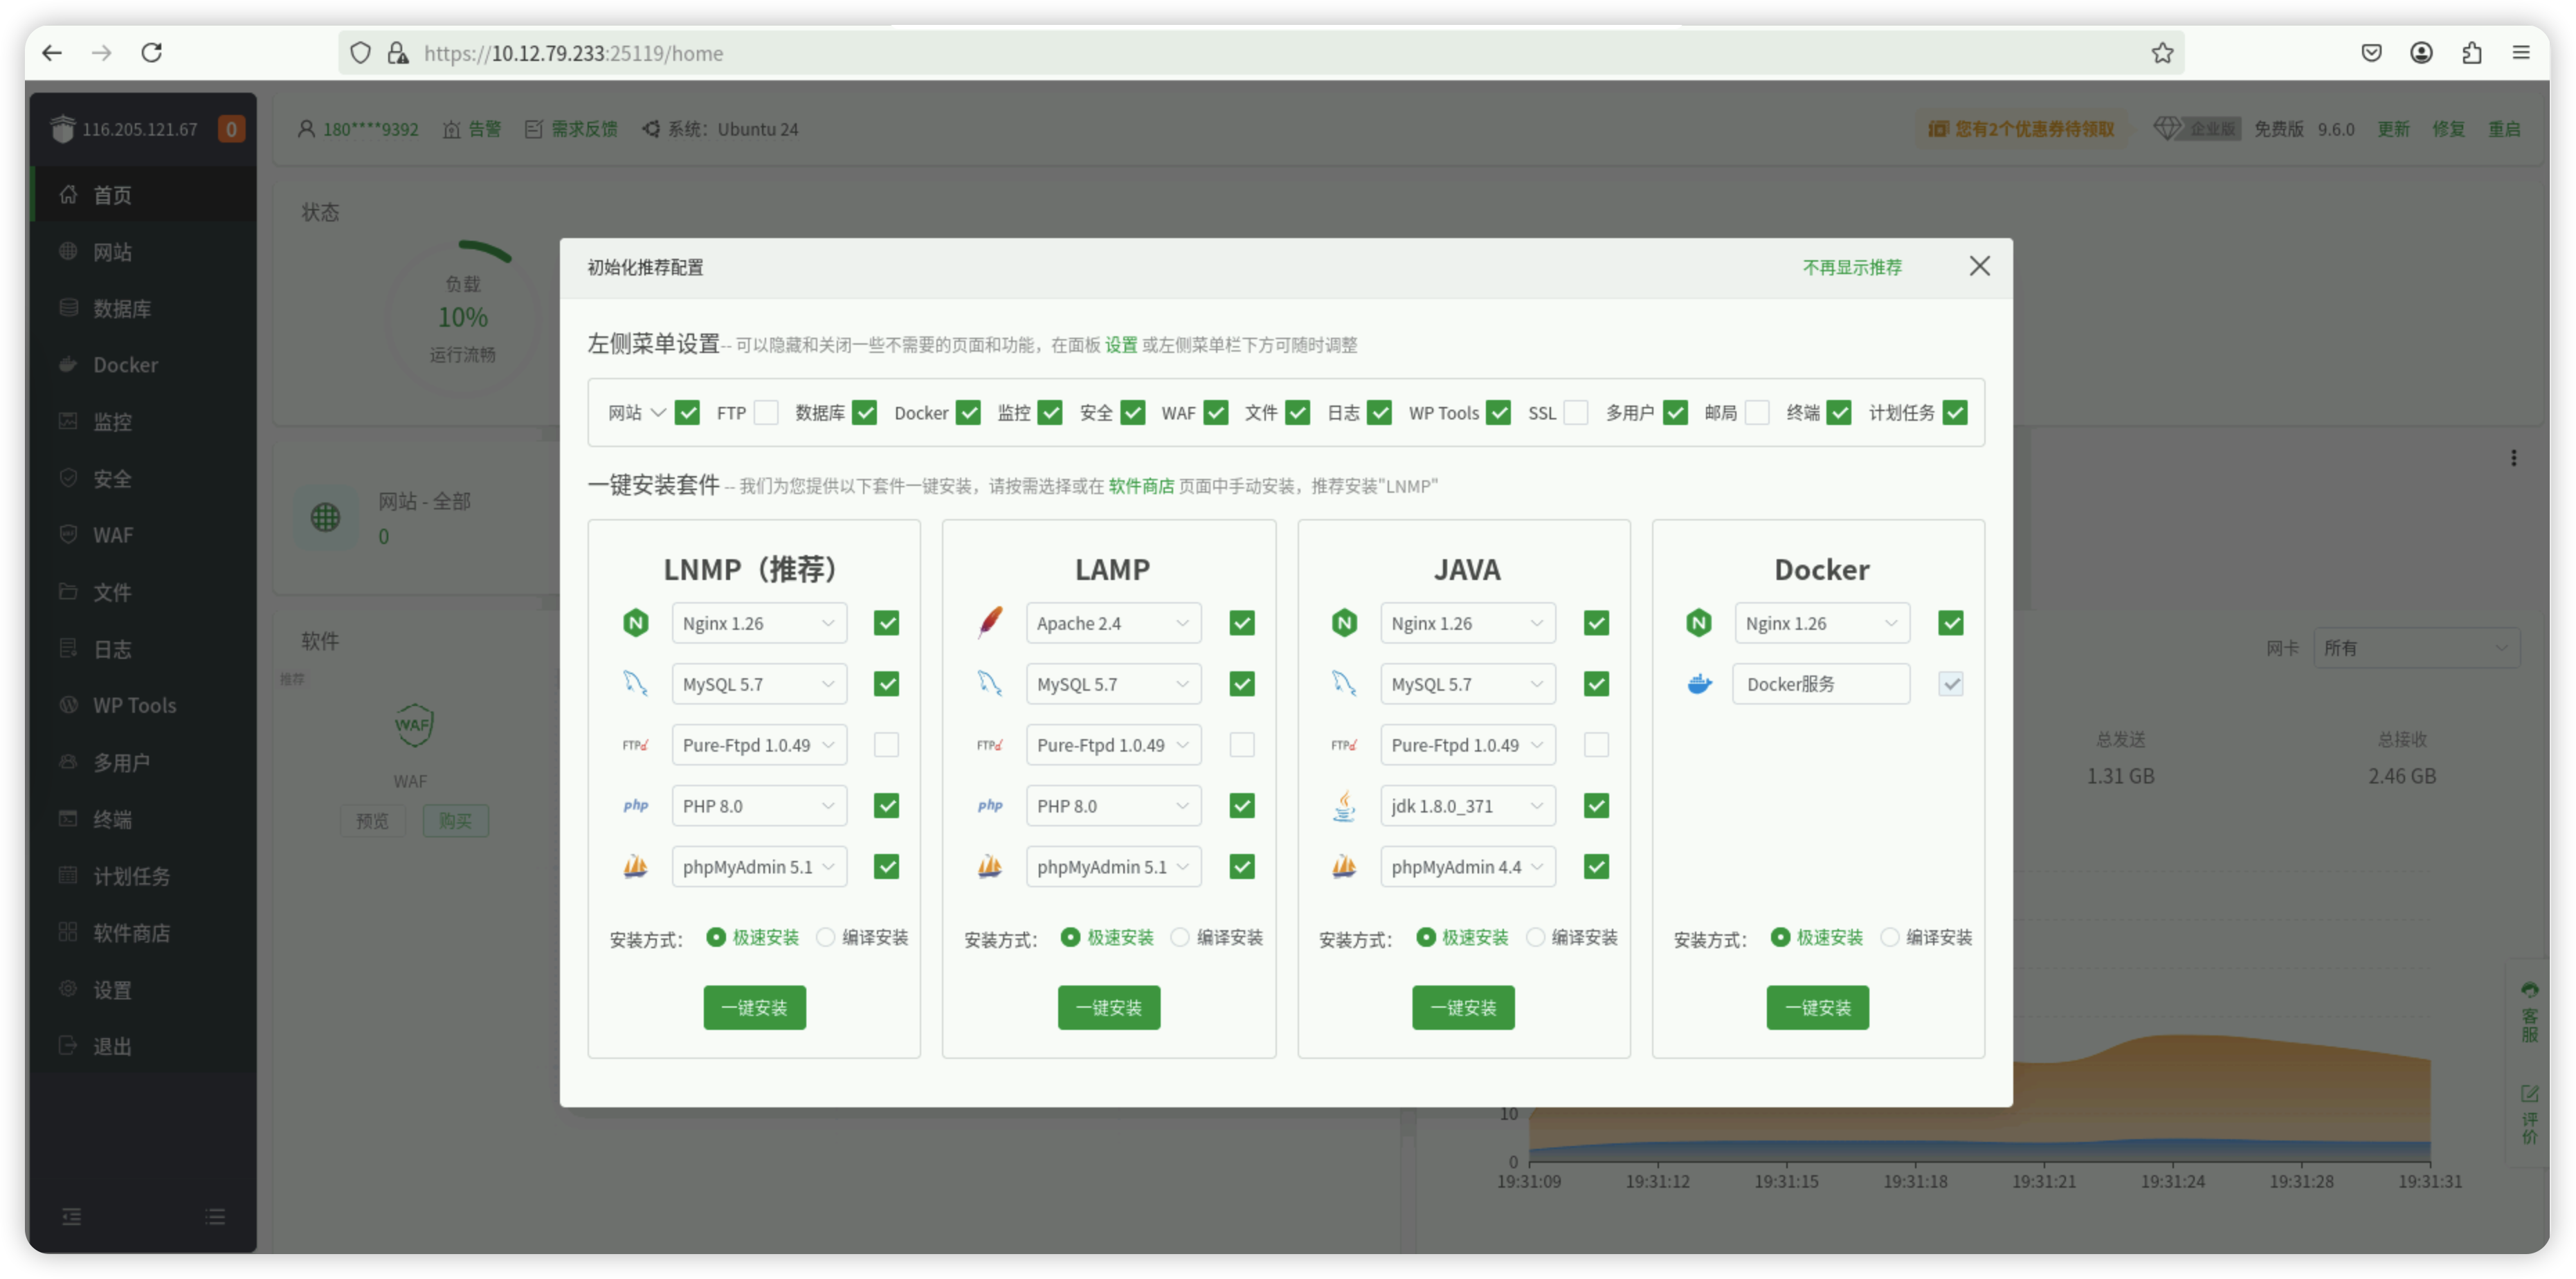Viewport: 2576px width, 1279px height.
Task: Open 计划任务 in the left sidebar
Action: (142, 876)
